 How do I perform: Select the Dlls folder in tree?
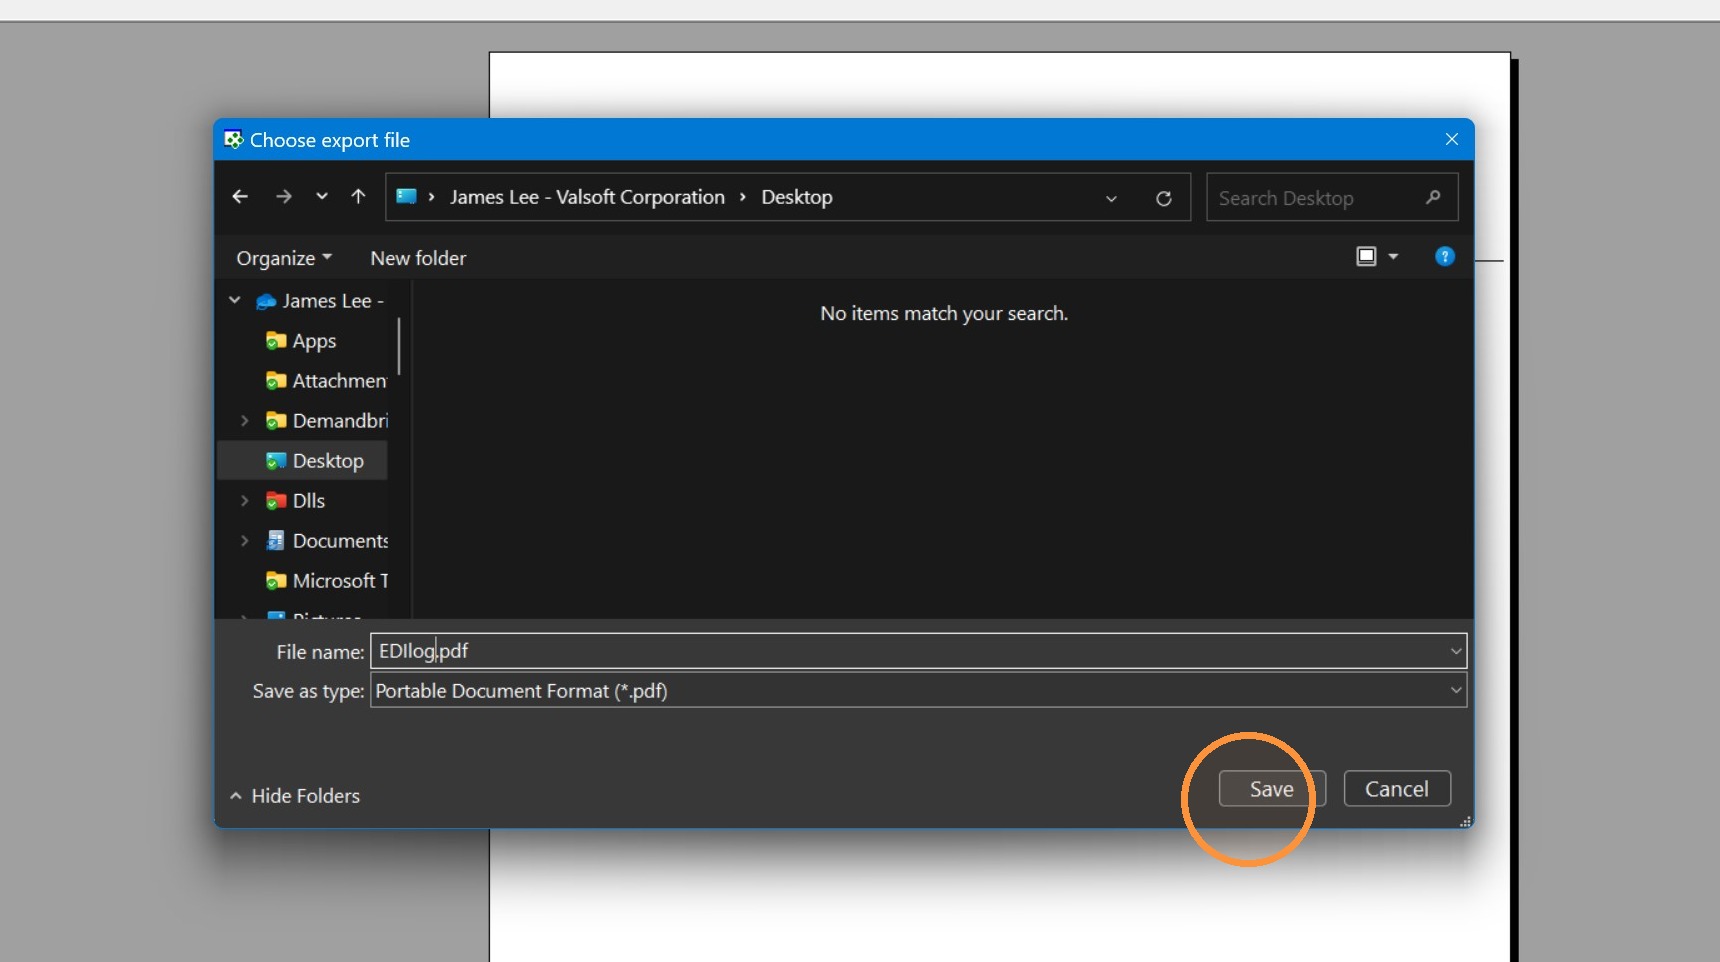[296, 501]
